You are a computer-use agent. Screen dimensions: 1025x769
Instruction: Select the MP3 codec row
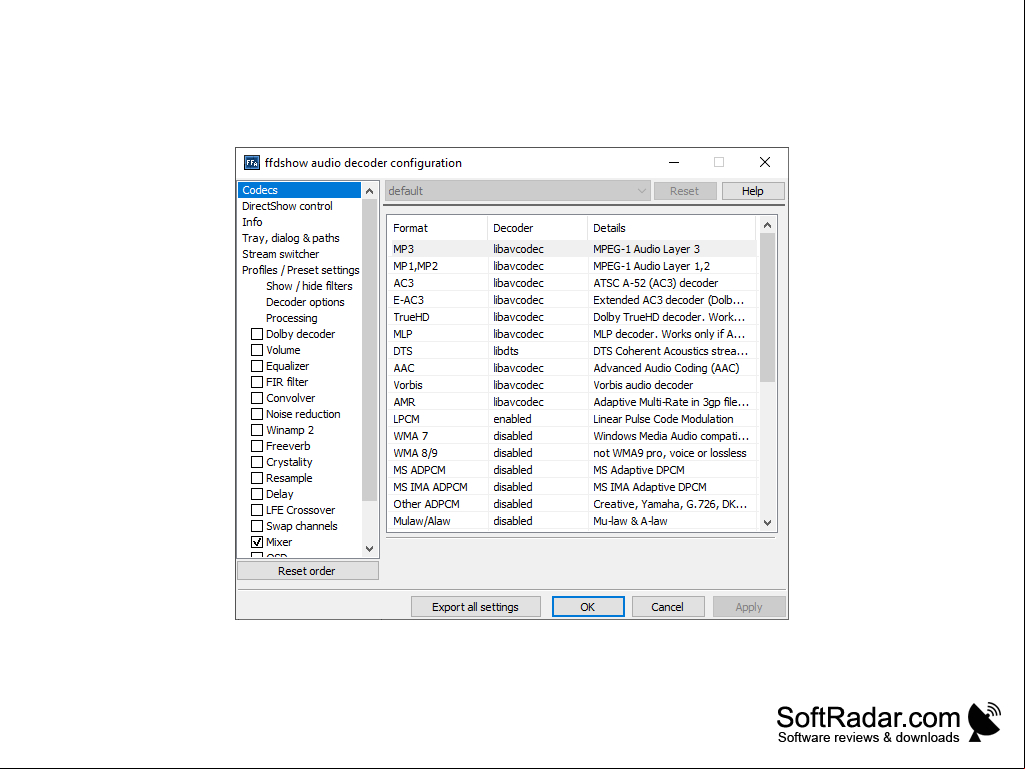click(572, 249)
